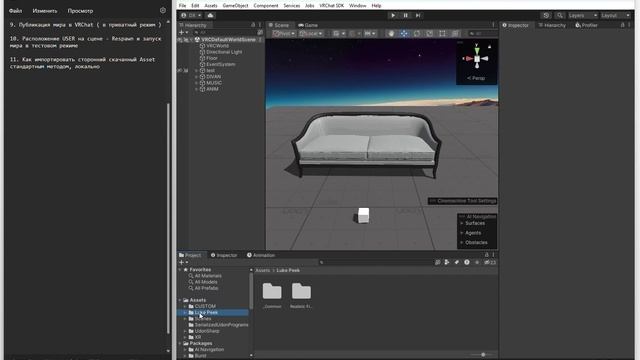The width and height of the screenshot is (640, 360).
Task: Click Agents in AI Navigation overlay
Action: coord(473,233)
